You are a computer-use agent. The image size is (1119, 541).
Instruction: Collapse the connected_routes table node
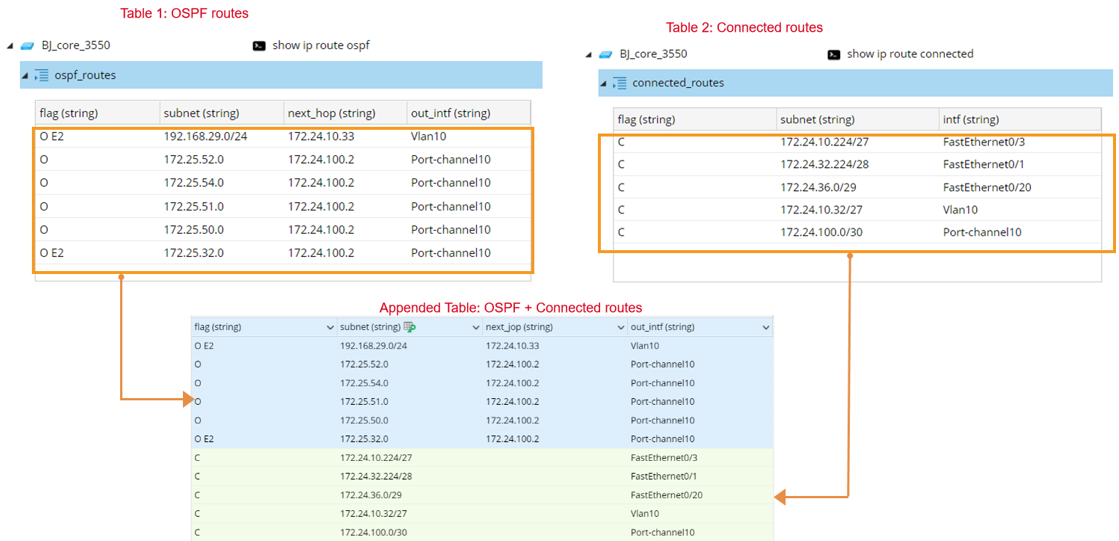point(604,83)
